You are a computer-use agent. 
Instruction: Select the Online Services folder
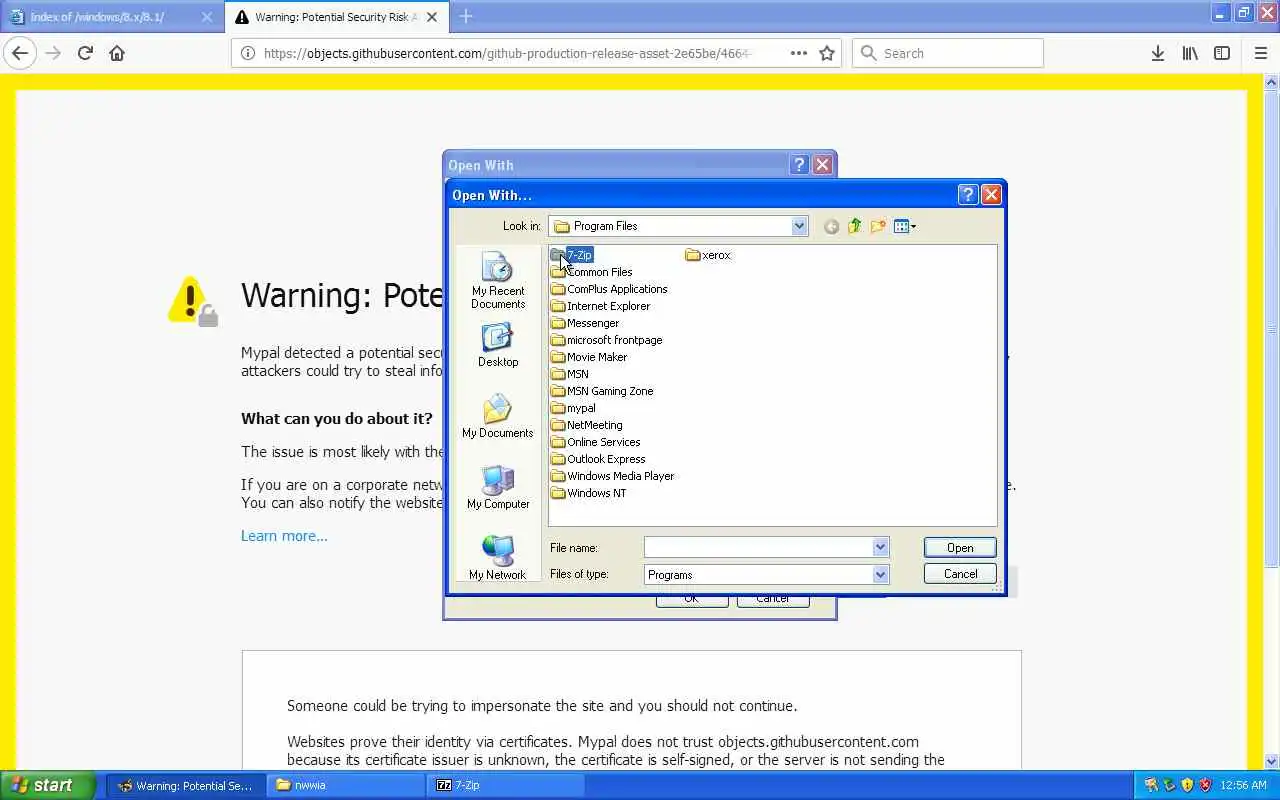pyautogui.click(x=596, y=442)
